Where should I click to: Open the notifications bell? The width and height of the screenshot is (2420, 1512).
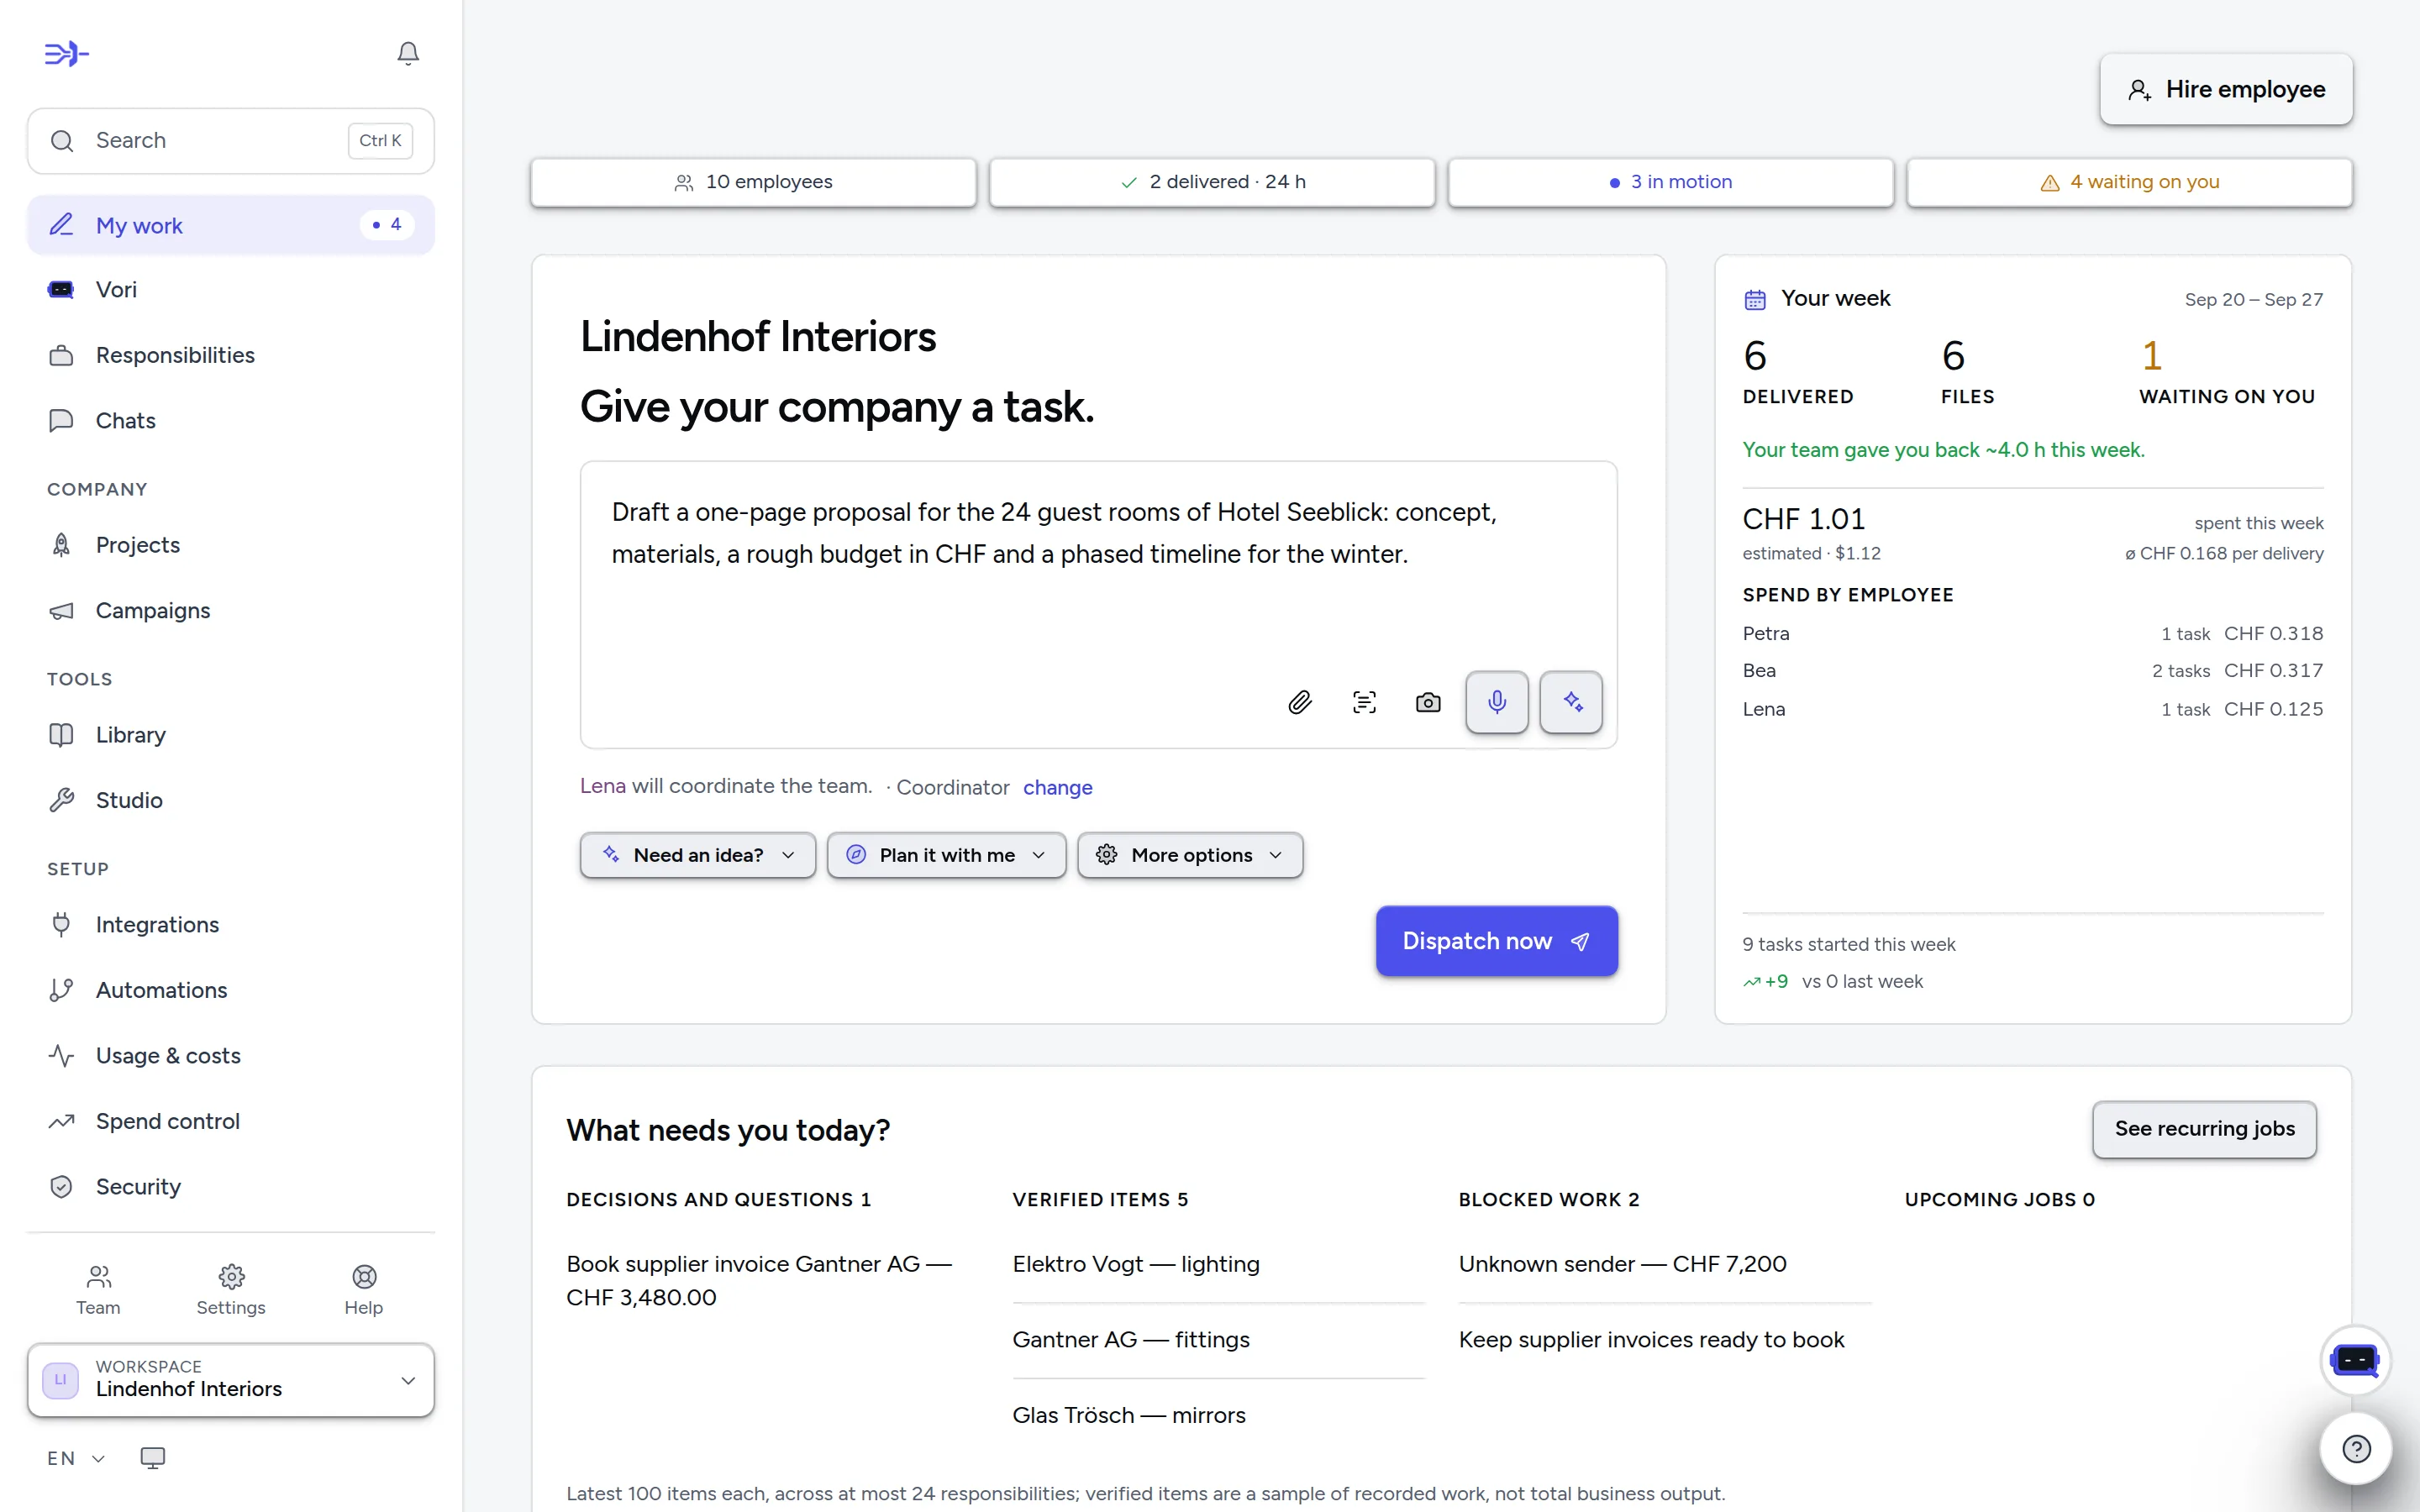click(408, 53)
